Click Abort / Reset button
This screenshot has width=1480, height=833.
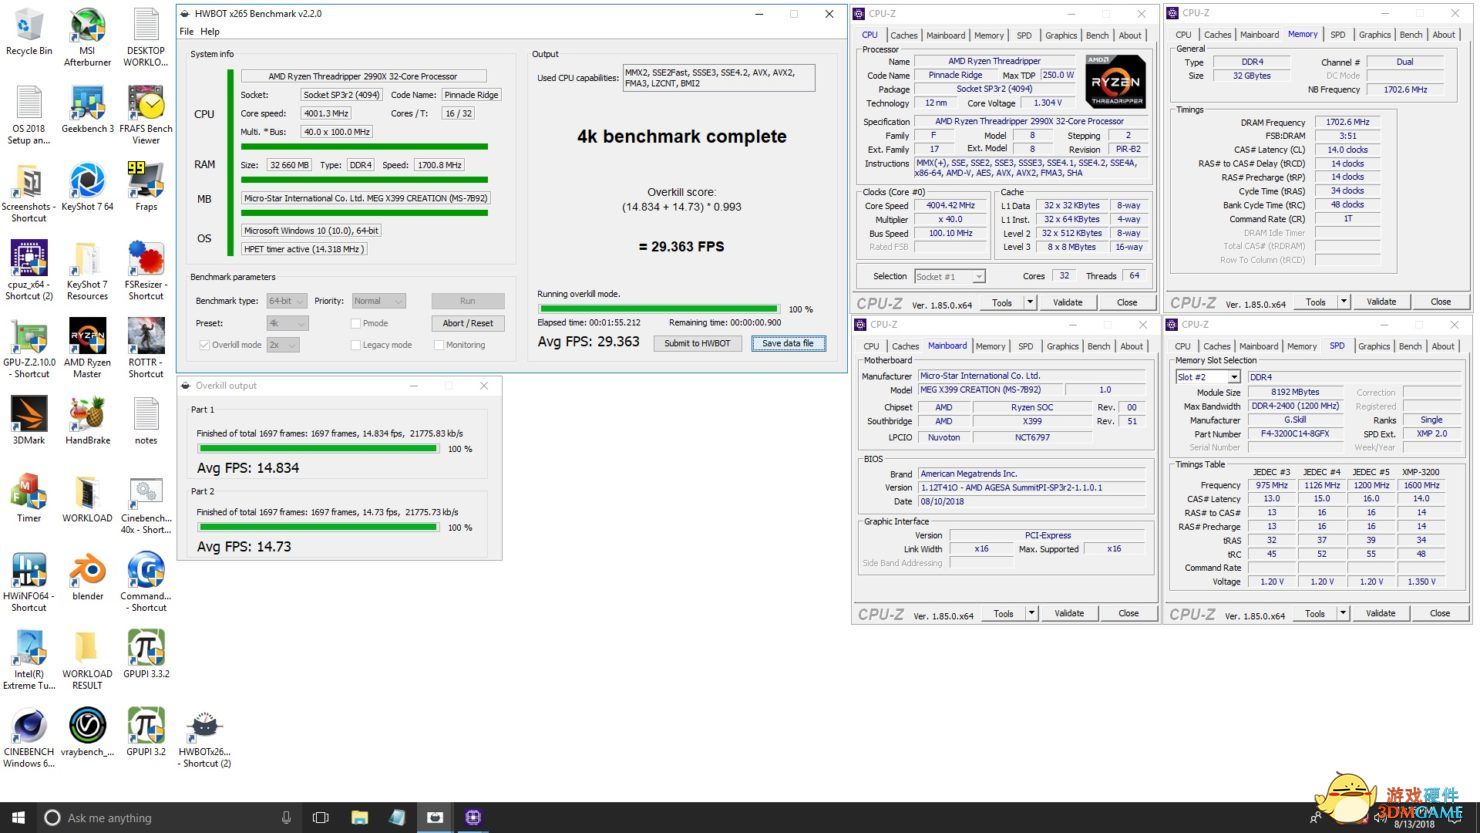tap(468, 323)
